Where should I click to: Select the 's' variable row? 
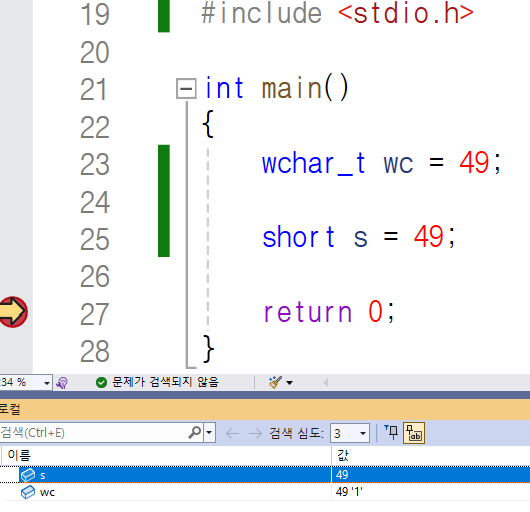coord(265,475)
